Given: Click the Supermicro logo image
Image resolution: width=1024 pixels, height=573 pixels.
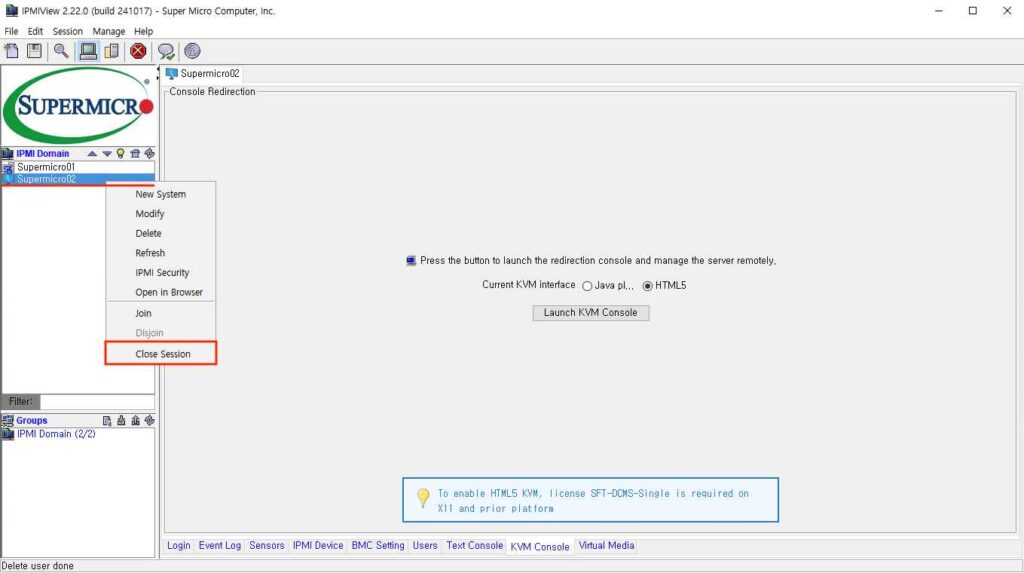Looking at the screenshot, I should tap(78, 106).
